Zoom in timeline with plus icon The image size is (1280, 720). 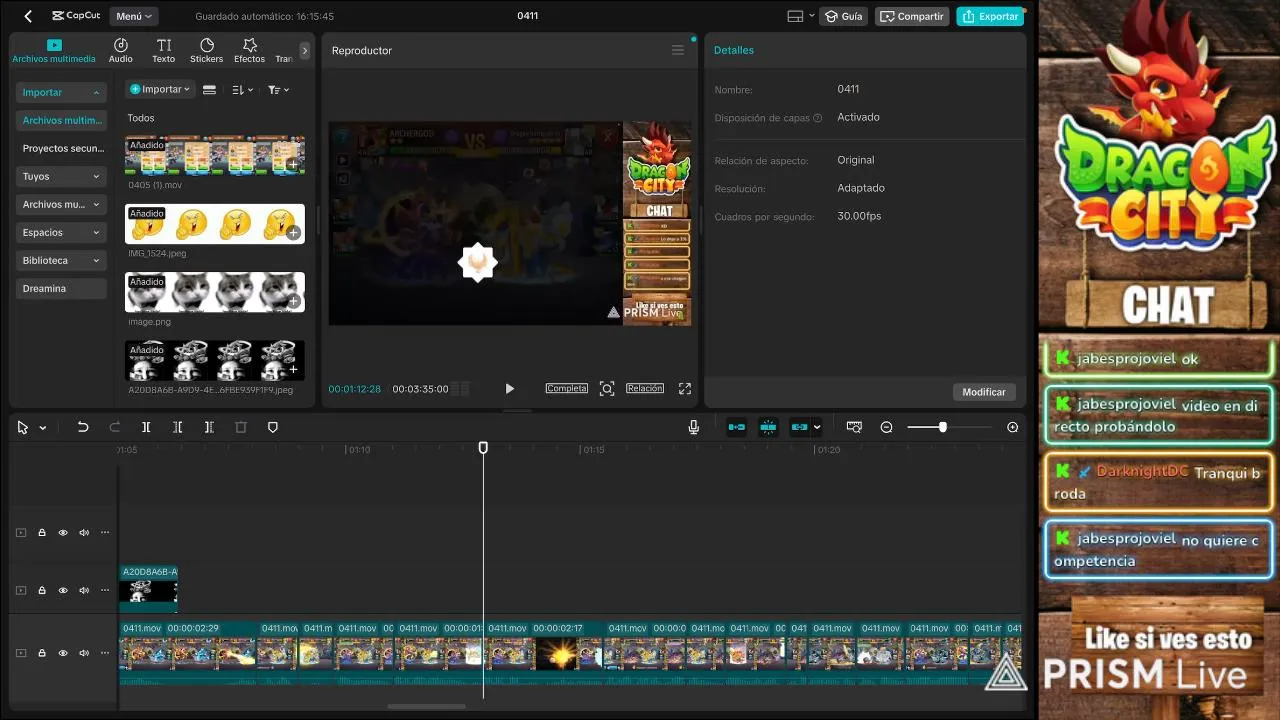click(x=1012, y=427)
